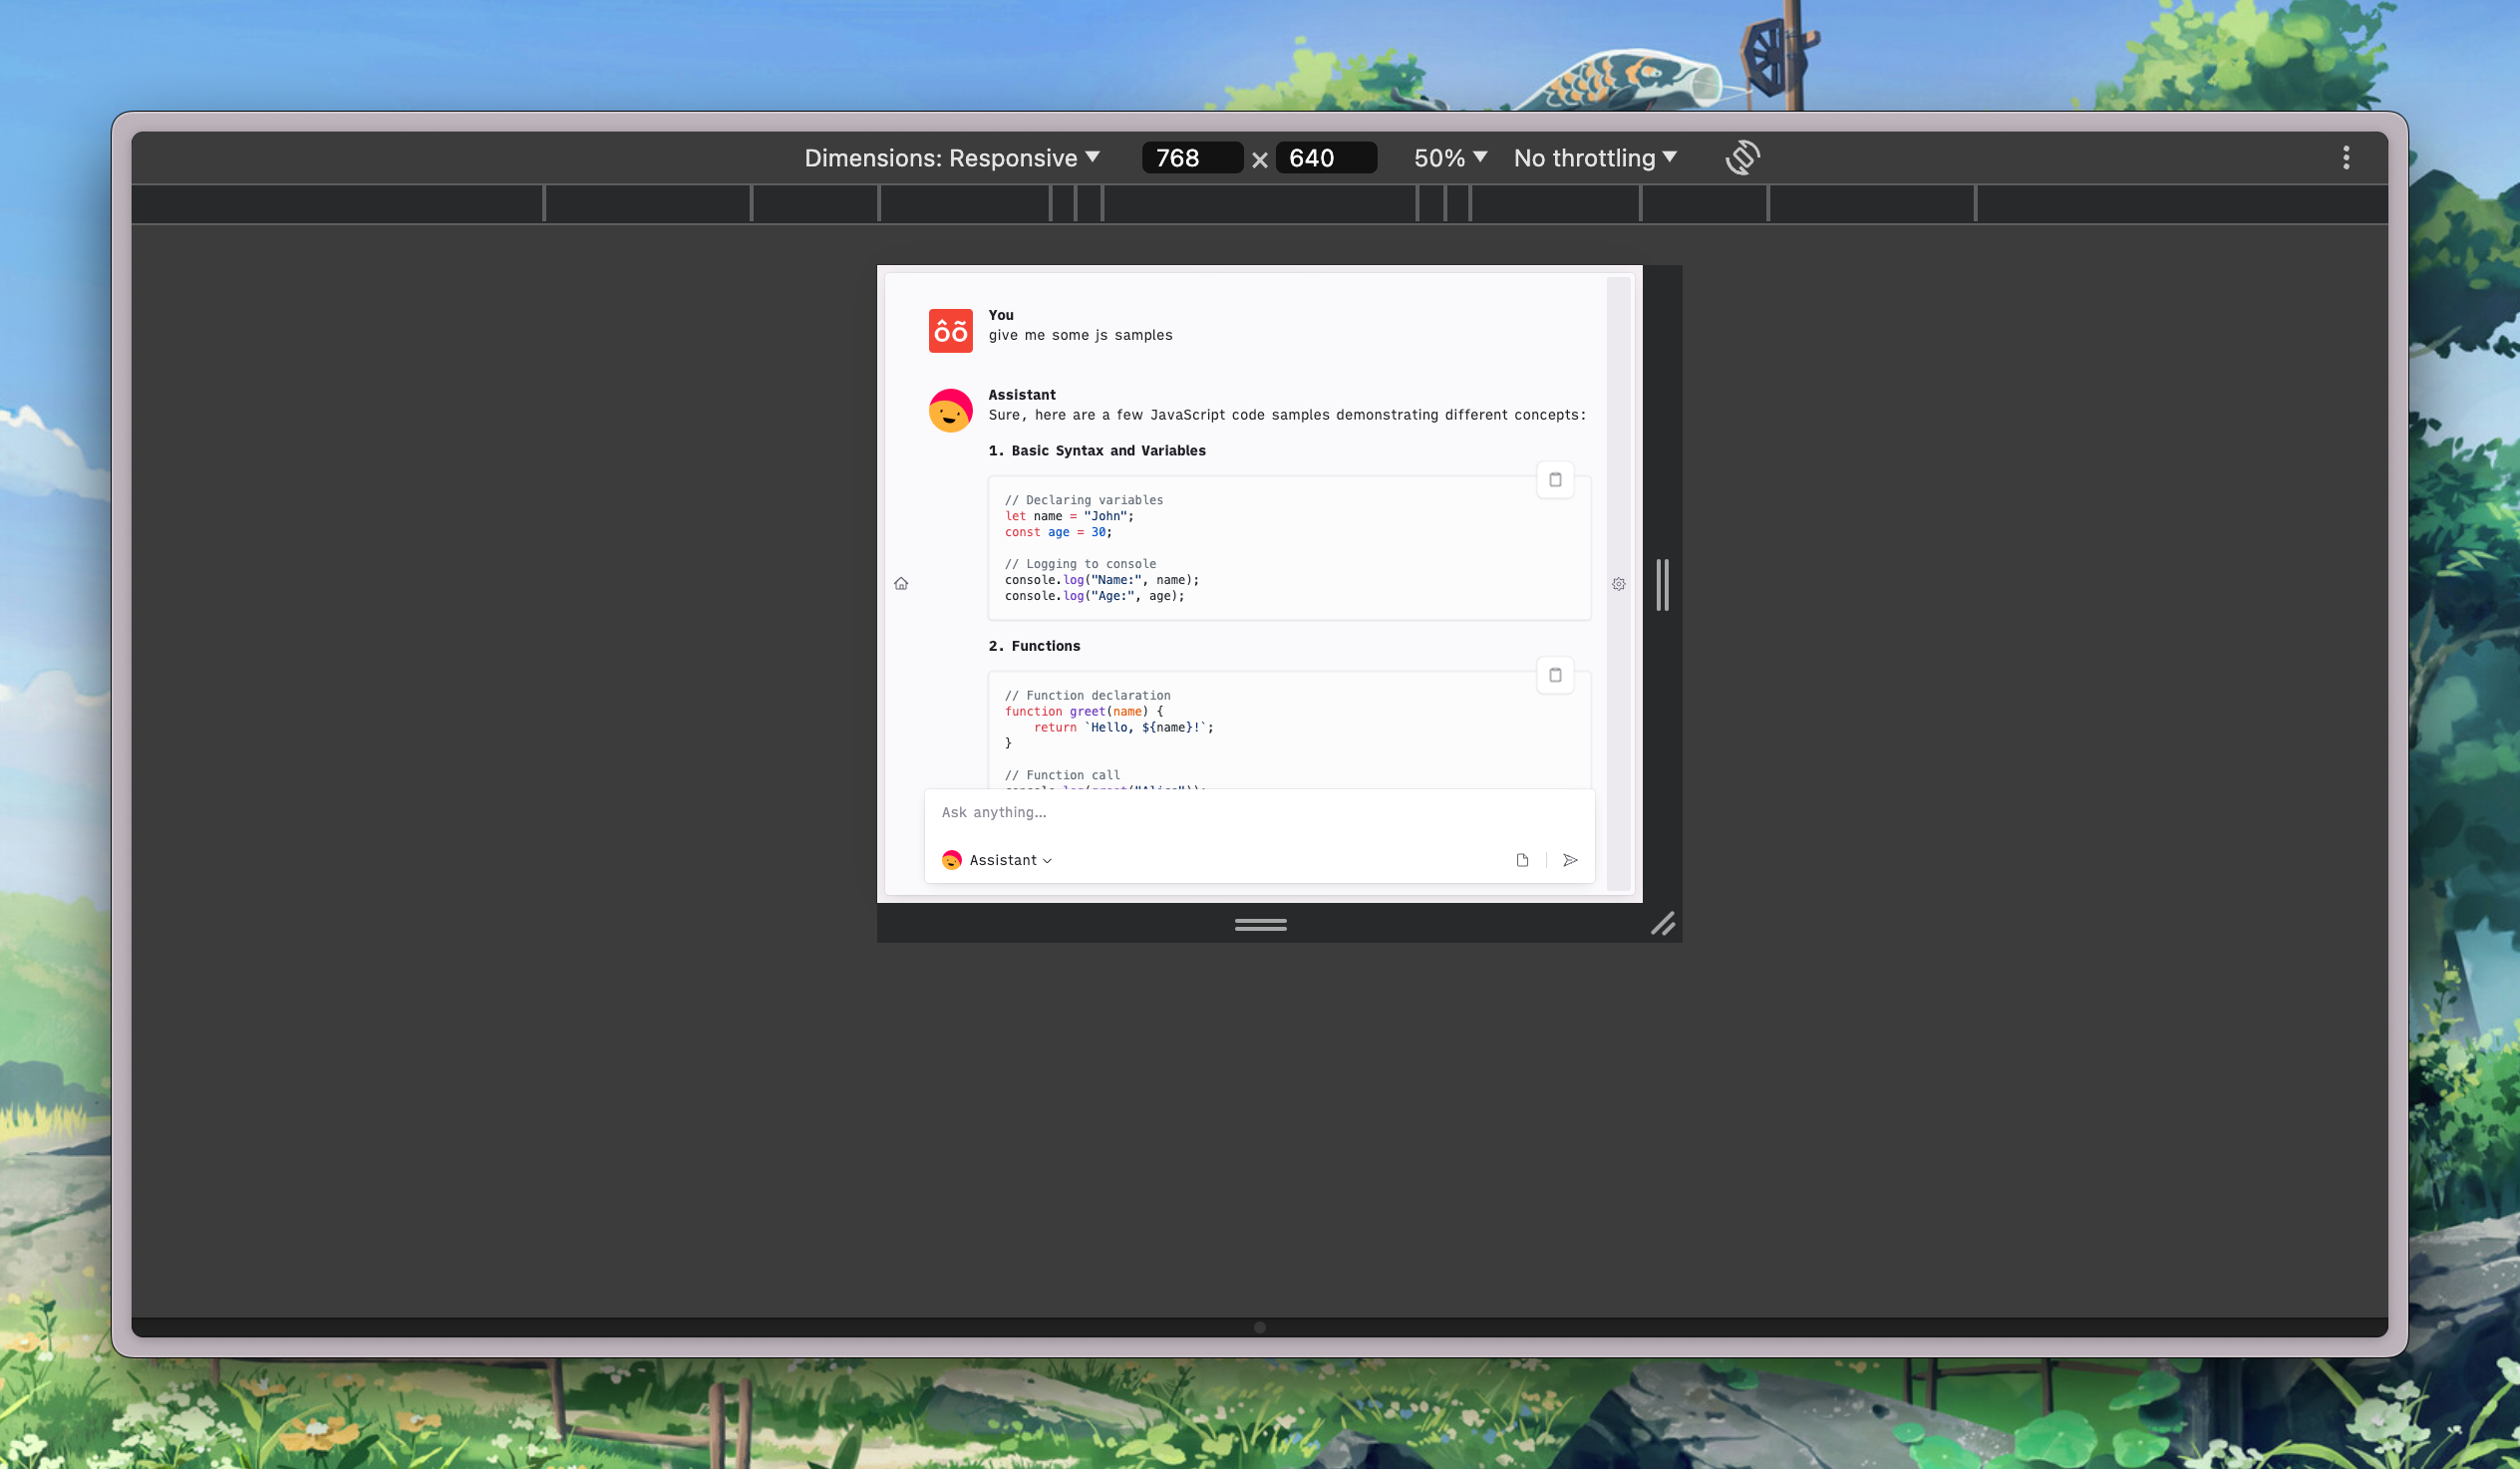Open the No throttling dropdown
The width and height of the screenshot is (2520, 1469).
(1595, 158)
